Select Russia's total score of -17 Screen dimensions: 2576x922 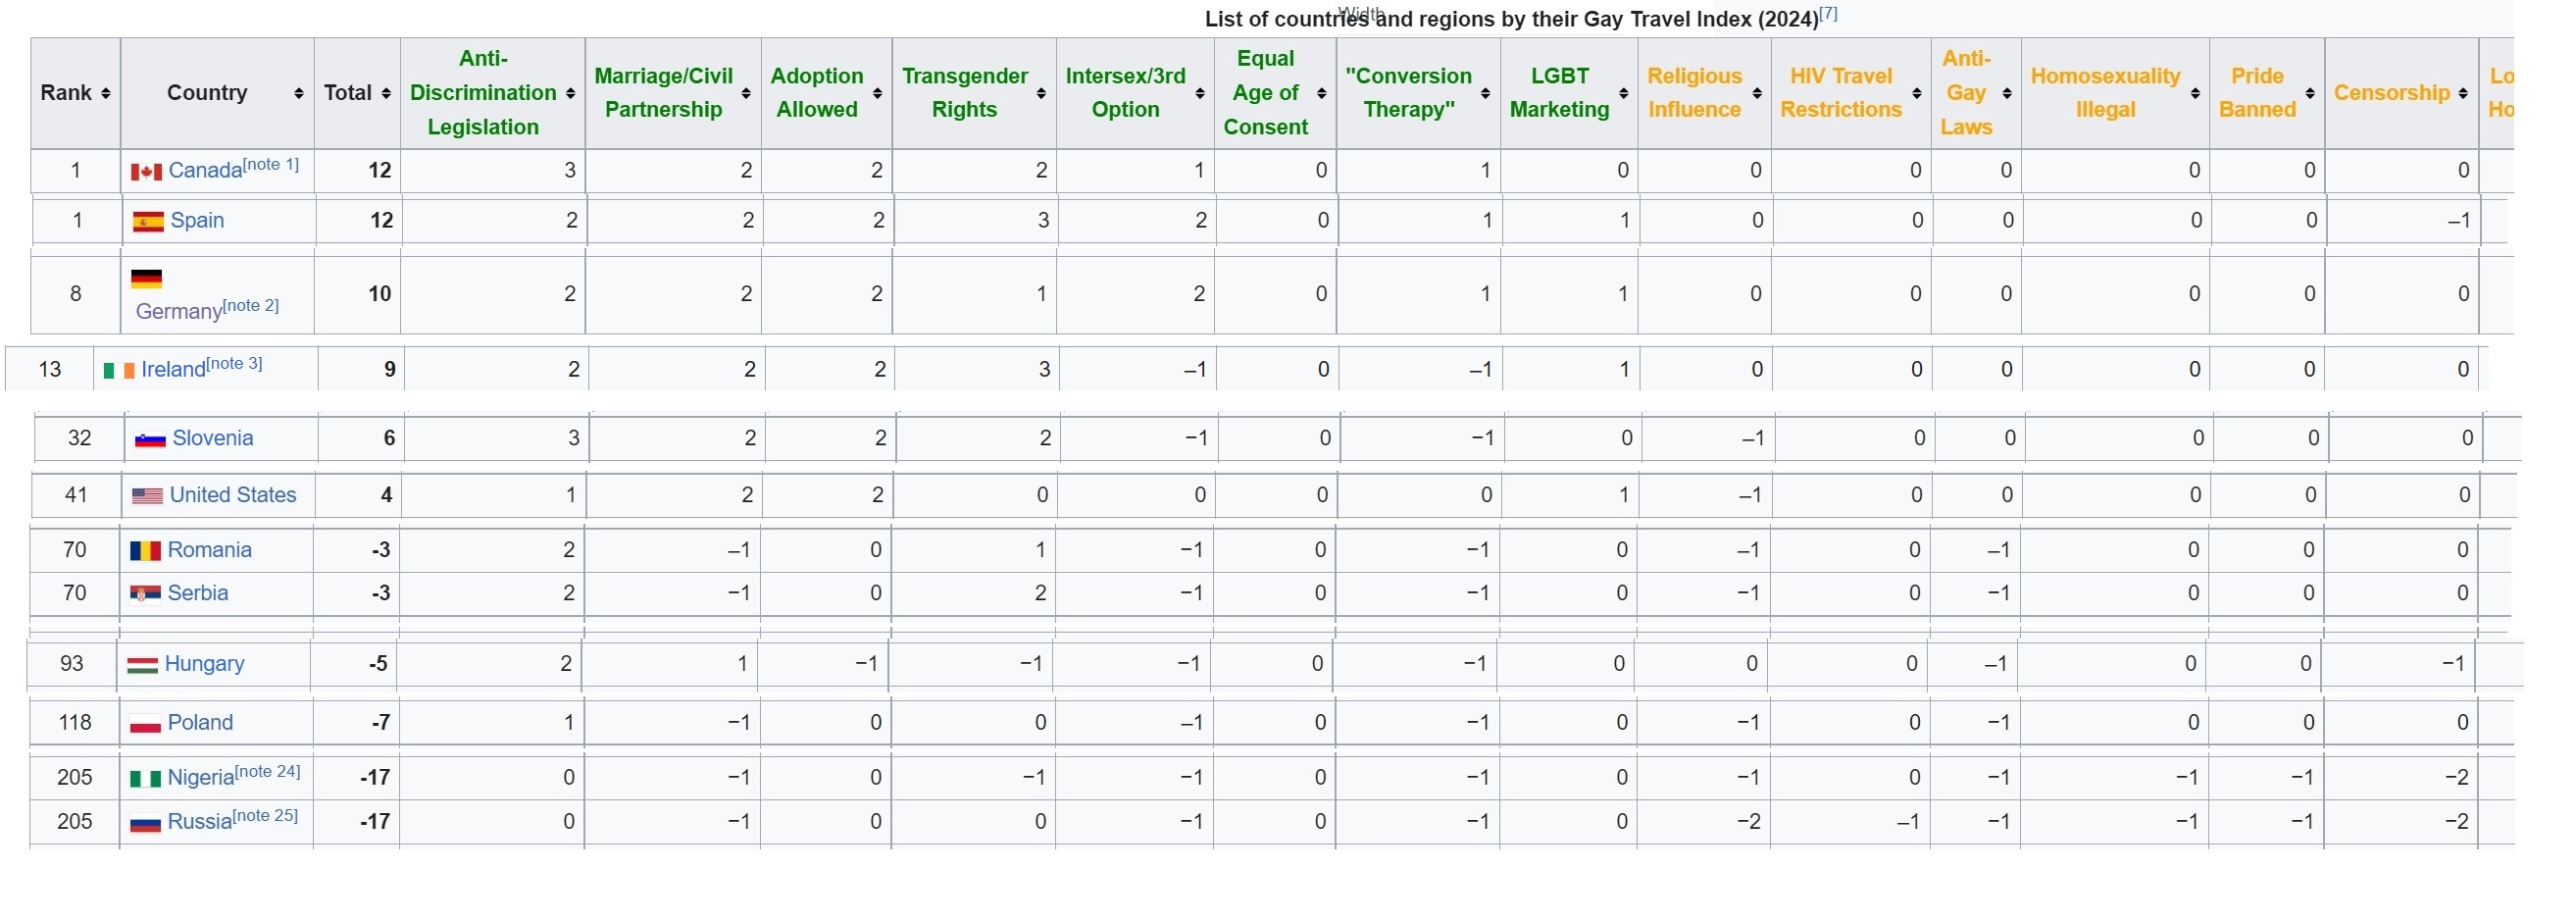(375, 822)
